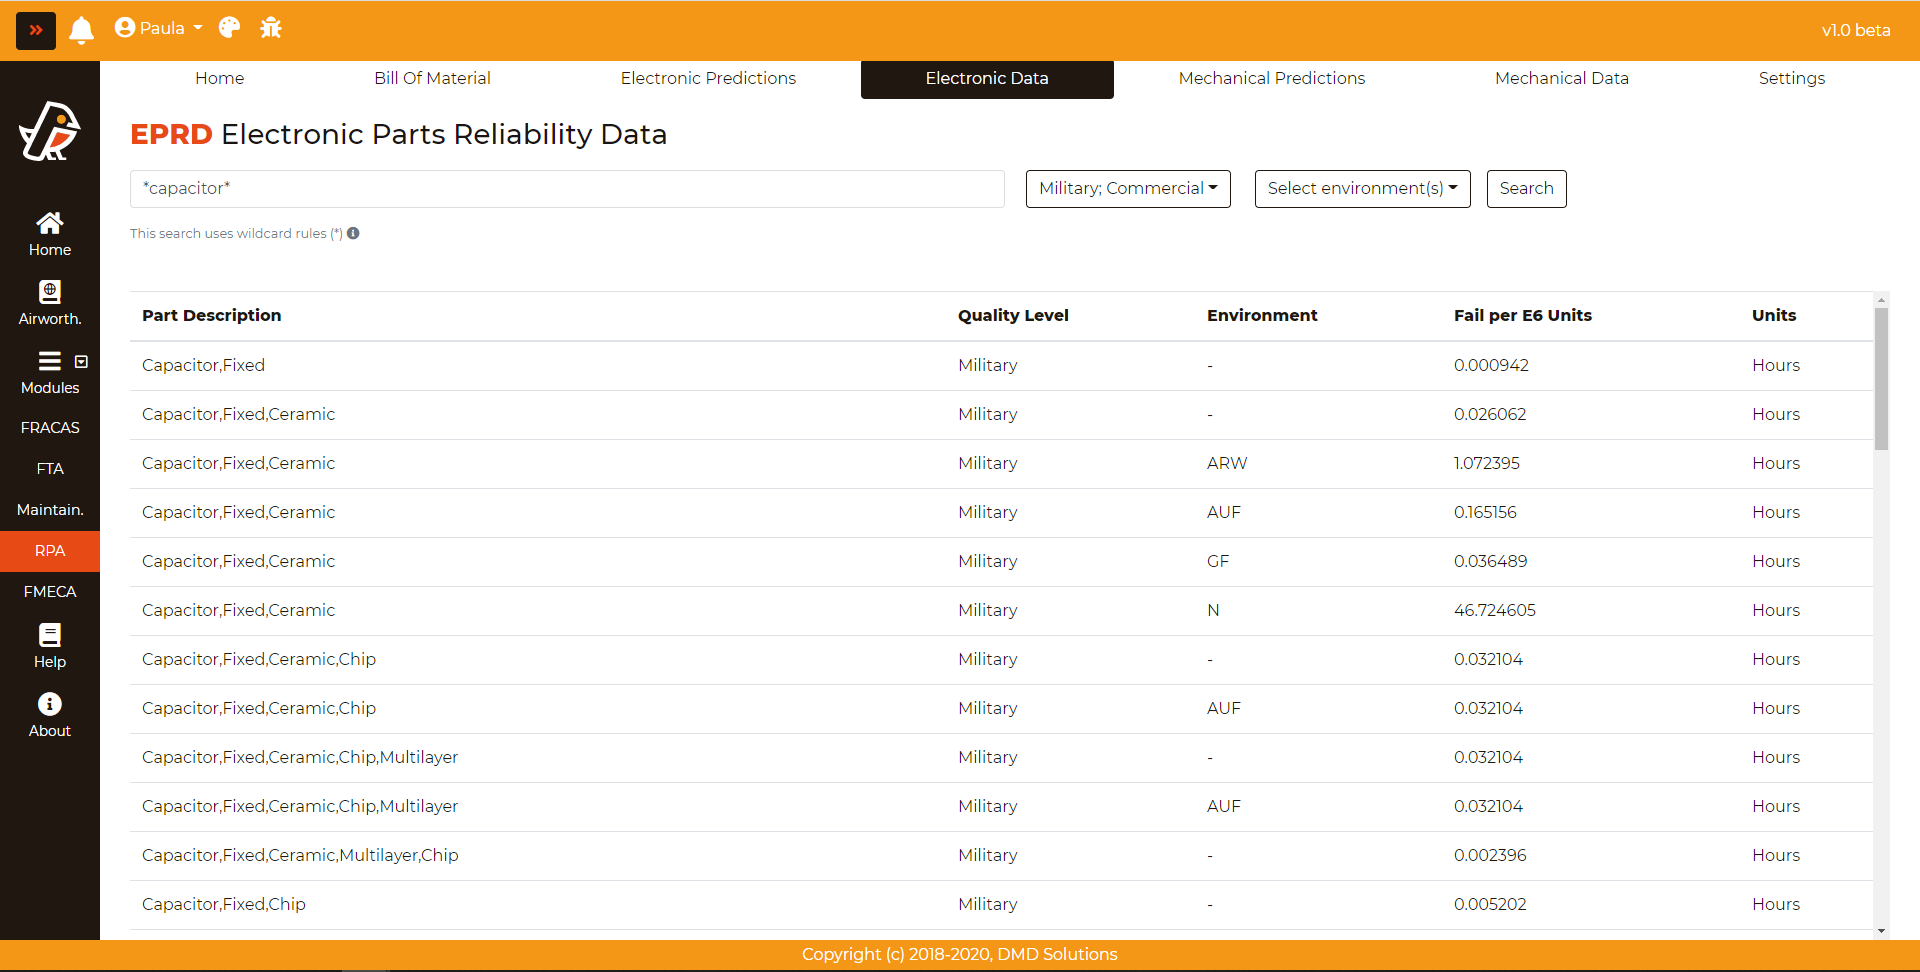Image resolution: width=1920 pixels, height=972 pixels.
Task: Click the Search button
Action: tap(1527, 189)
